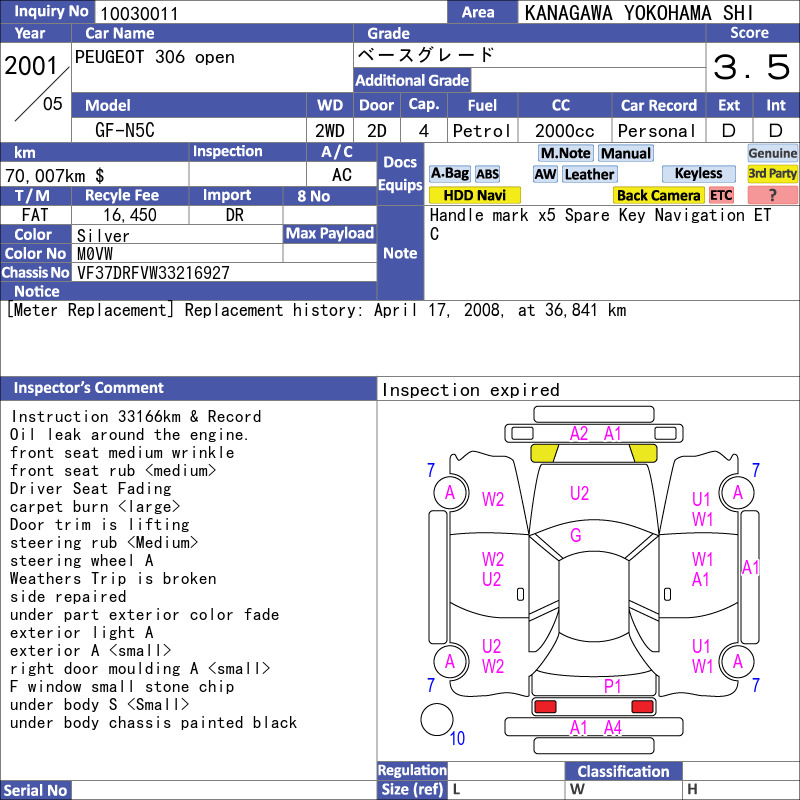Click the pink question mark badge
The height and width of the screenshot is (800, 800).
[x=772, y=195]
